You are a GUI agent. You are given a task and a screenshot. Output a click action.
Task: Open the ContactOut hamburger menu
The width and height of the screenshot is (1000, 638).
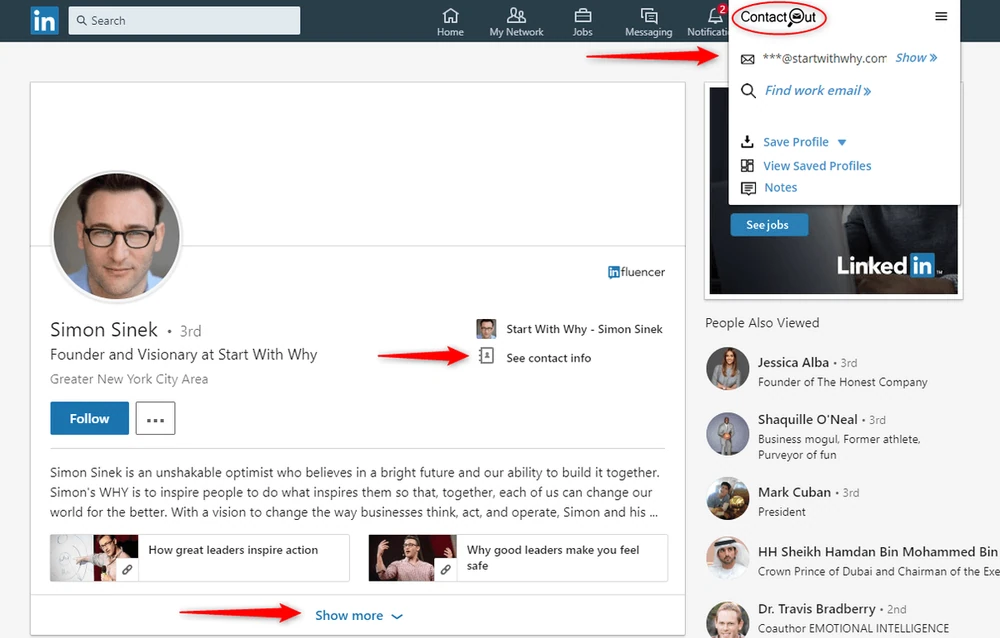tap(941, 17)
